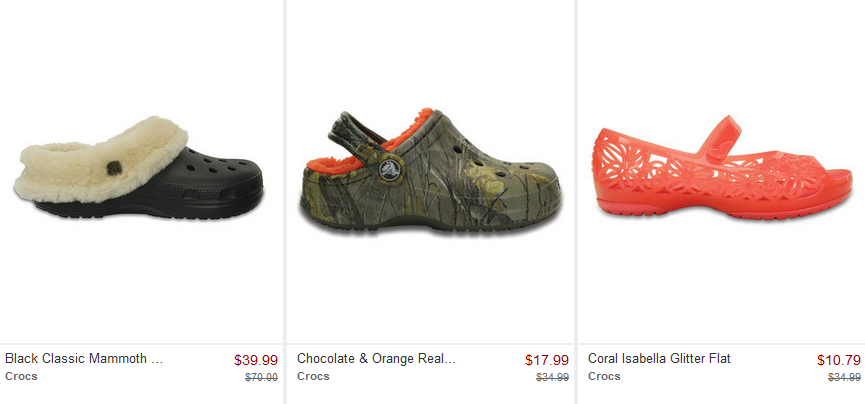Open the camouflage Realtree clog product image
865x404 pixels.
point(430,170)
